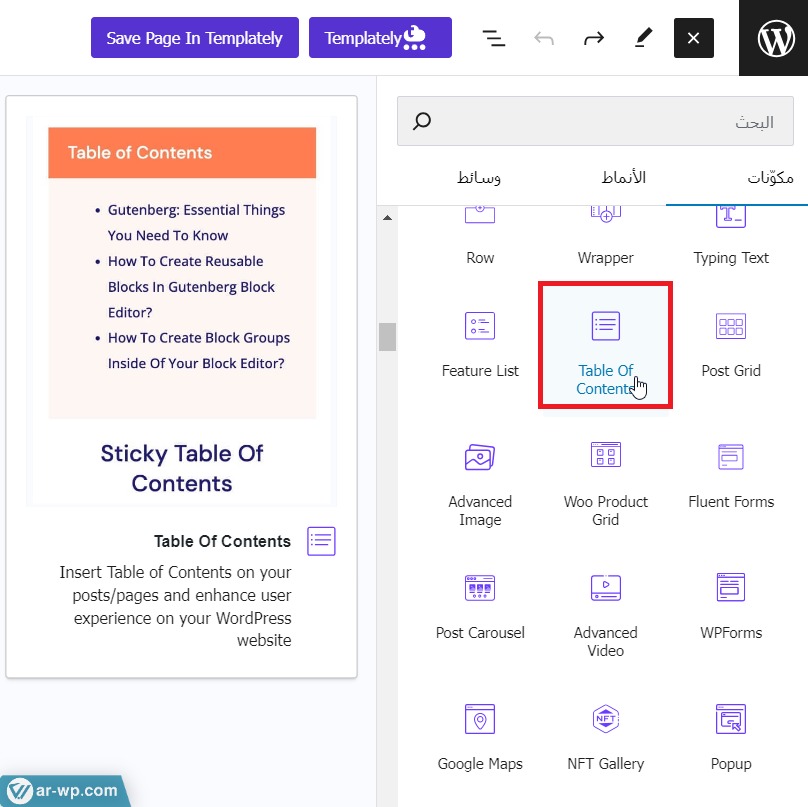Focus the block search field
Image resolution: width=808 pixels, height=807 pixels.
tap(595, 121)
